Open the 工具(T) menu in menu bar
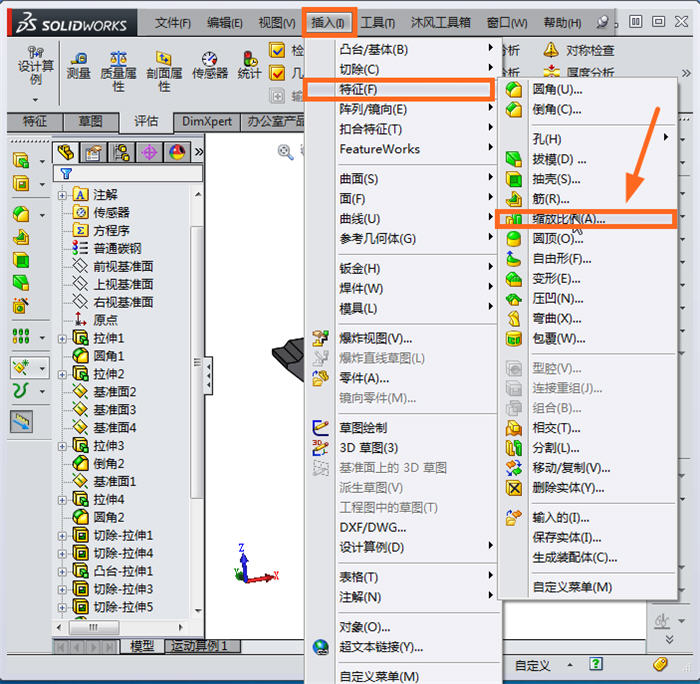This screenshot has width=700, height=684. [377, 22]
